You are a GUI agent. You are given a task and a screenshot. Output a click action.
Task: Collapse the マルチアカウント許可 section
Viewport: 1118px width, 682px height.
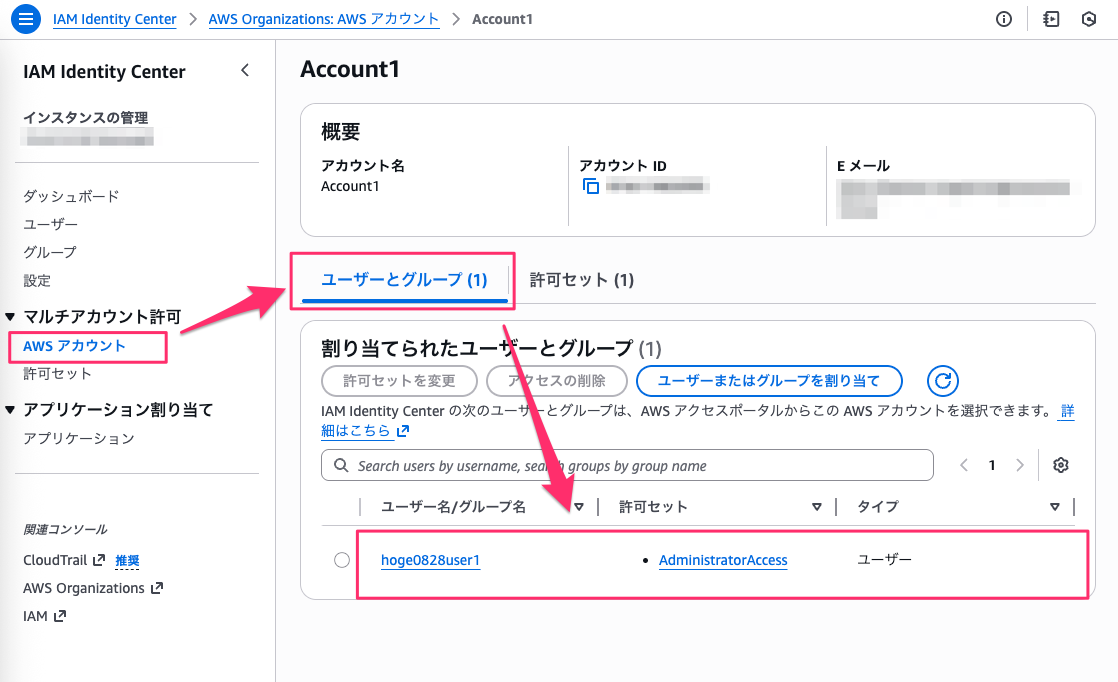[10, 317]
